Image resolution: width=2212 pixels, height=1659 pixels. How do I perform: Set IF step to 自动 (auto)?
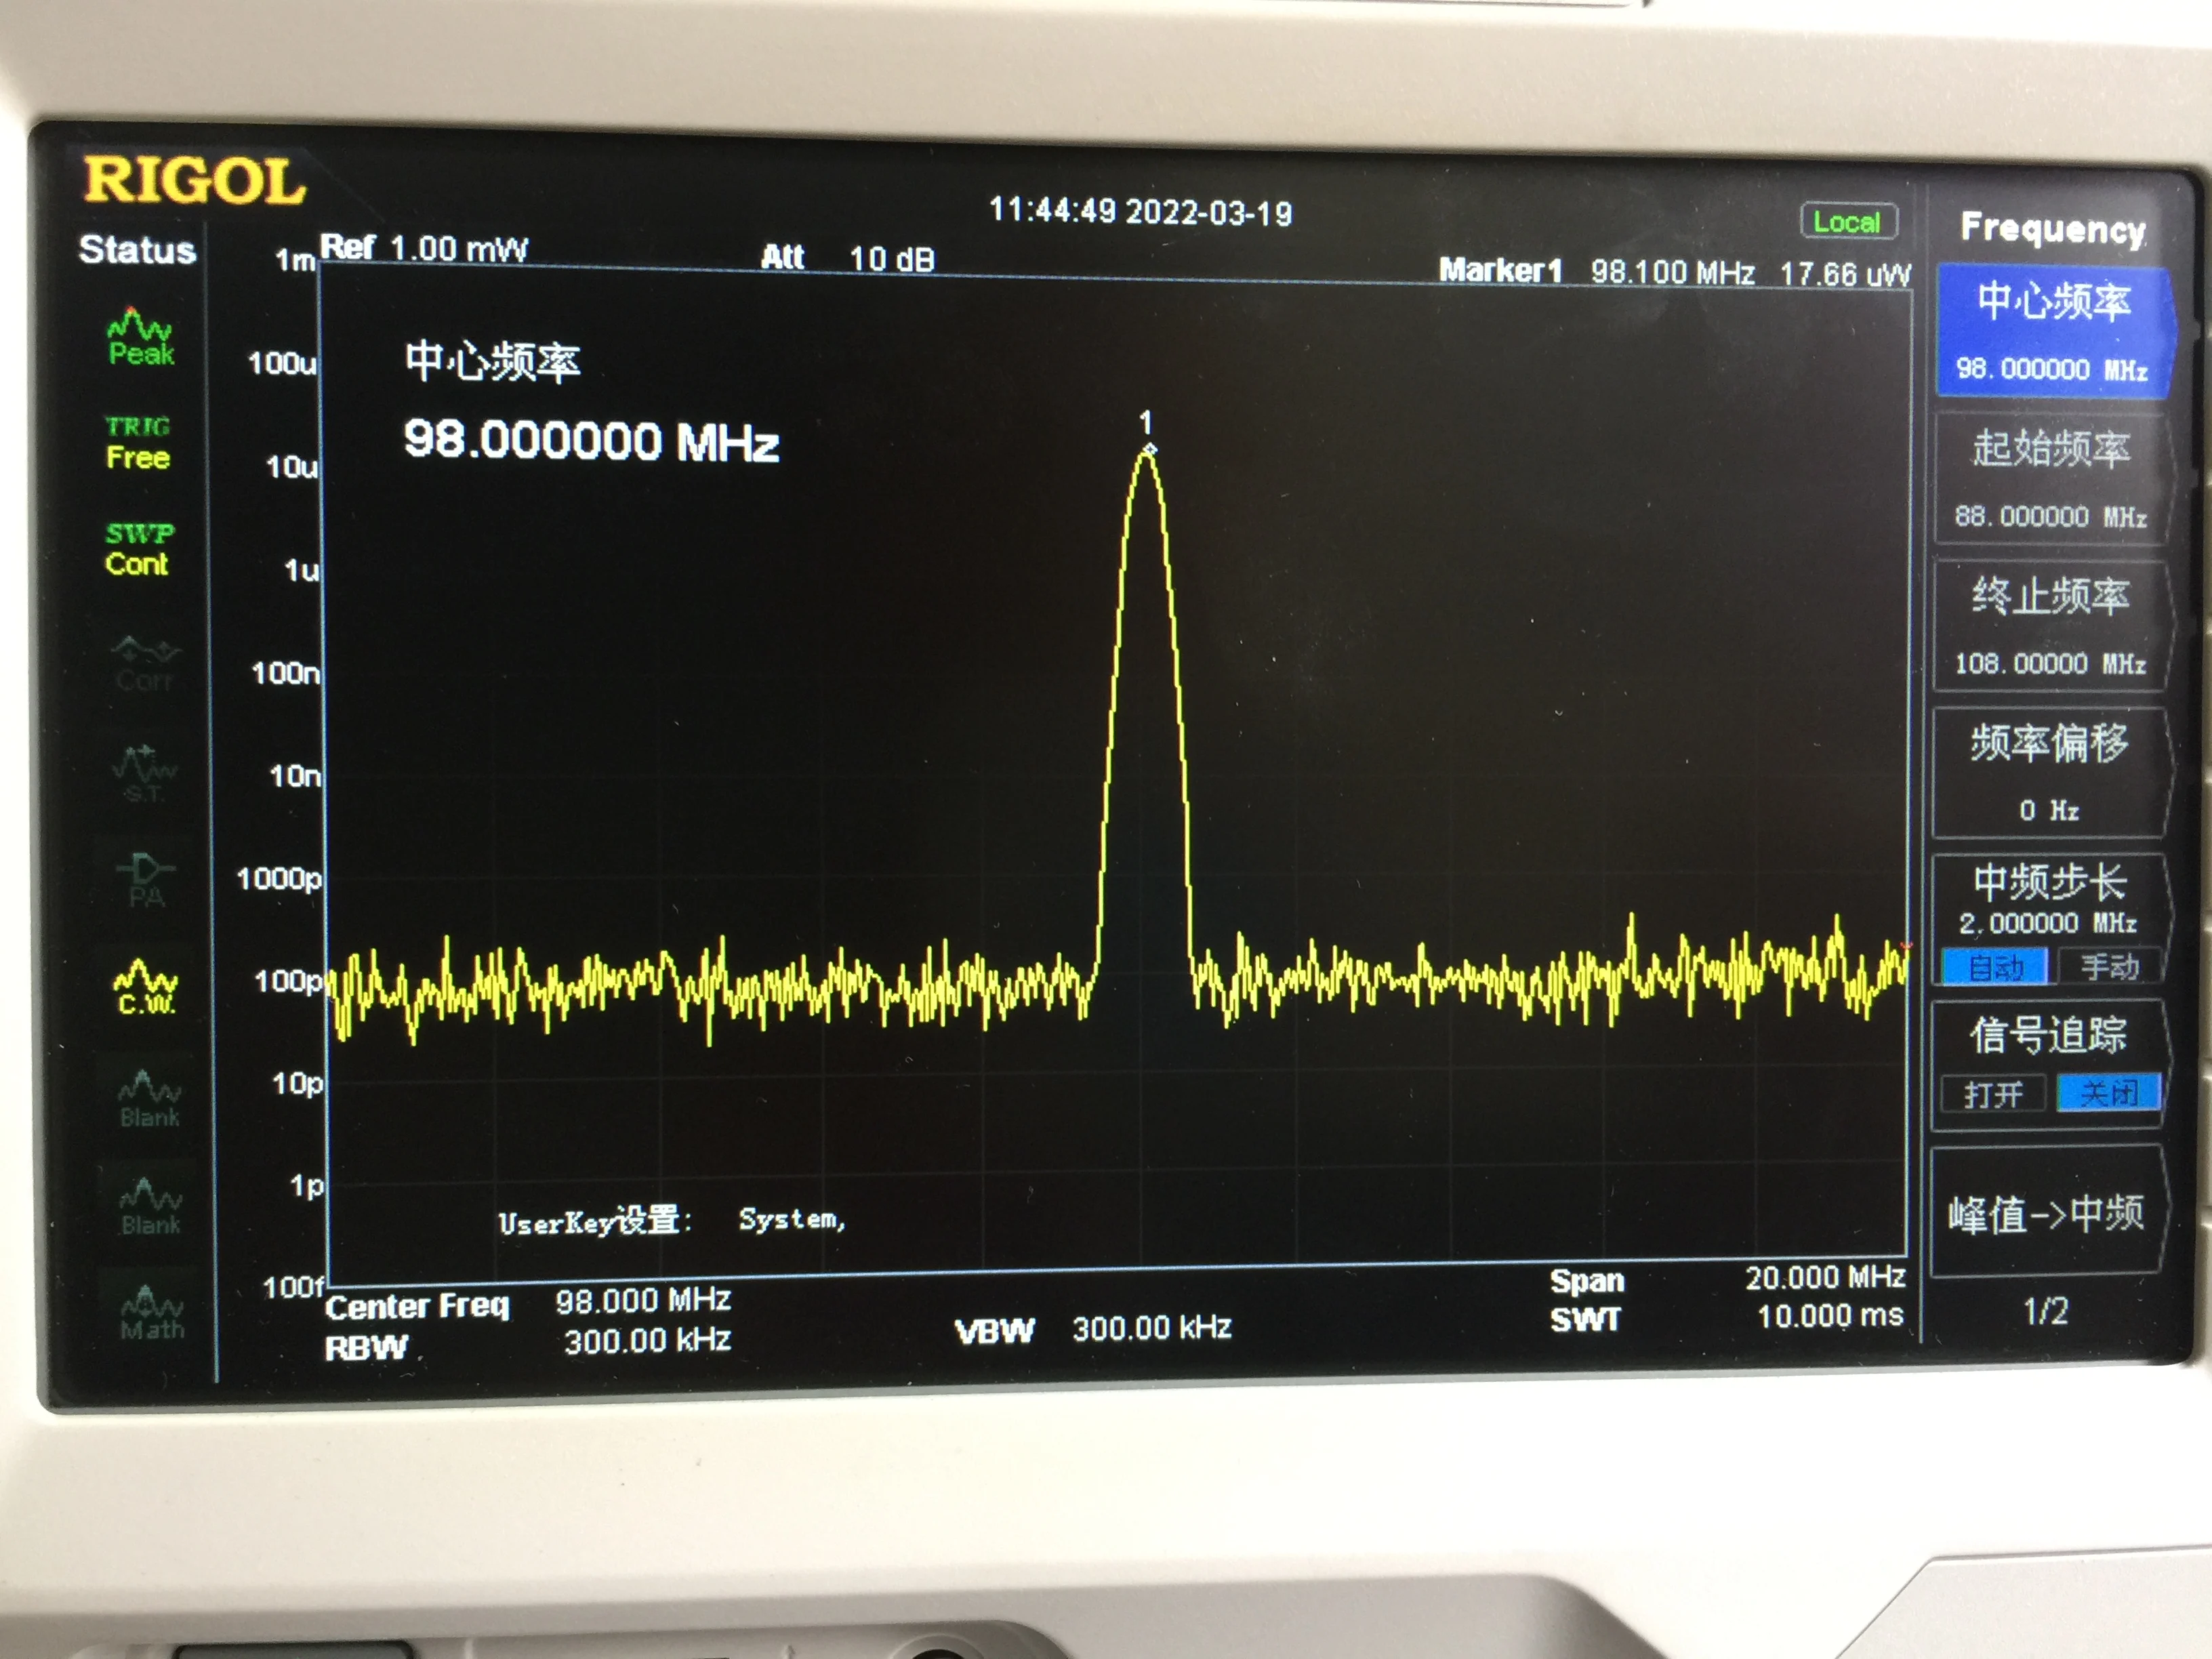tap(1995, 967)
